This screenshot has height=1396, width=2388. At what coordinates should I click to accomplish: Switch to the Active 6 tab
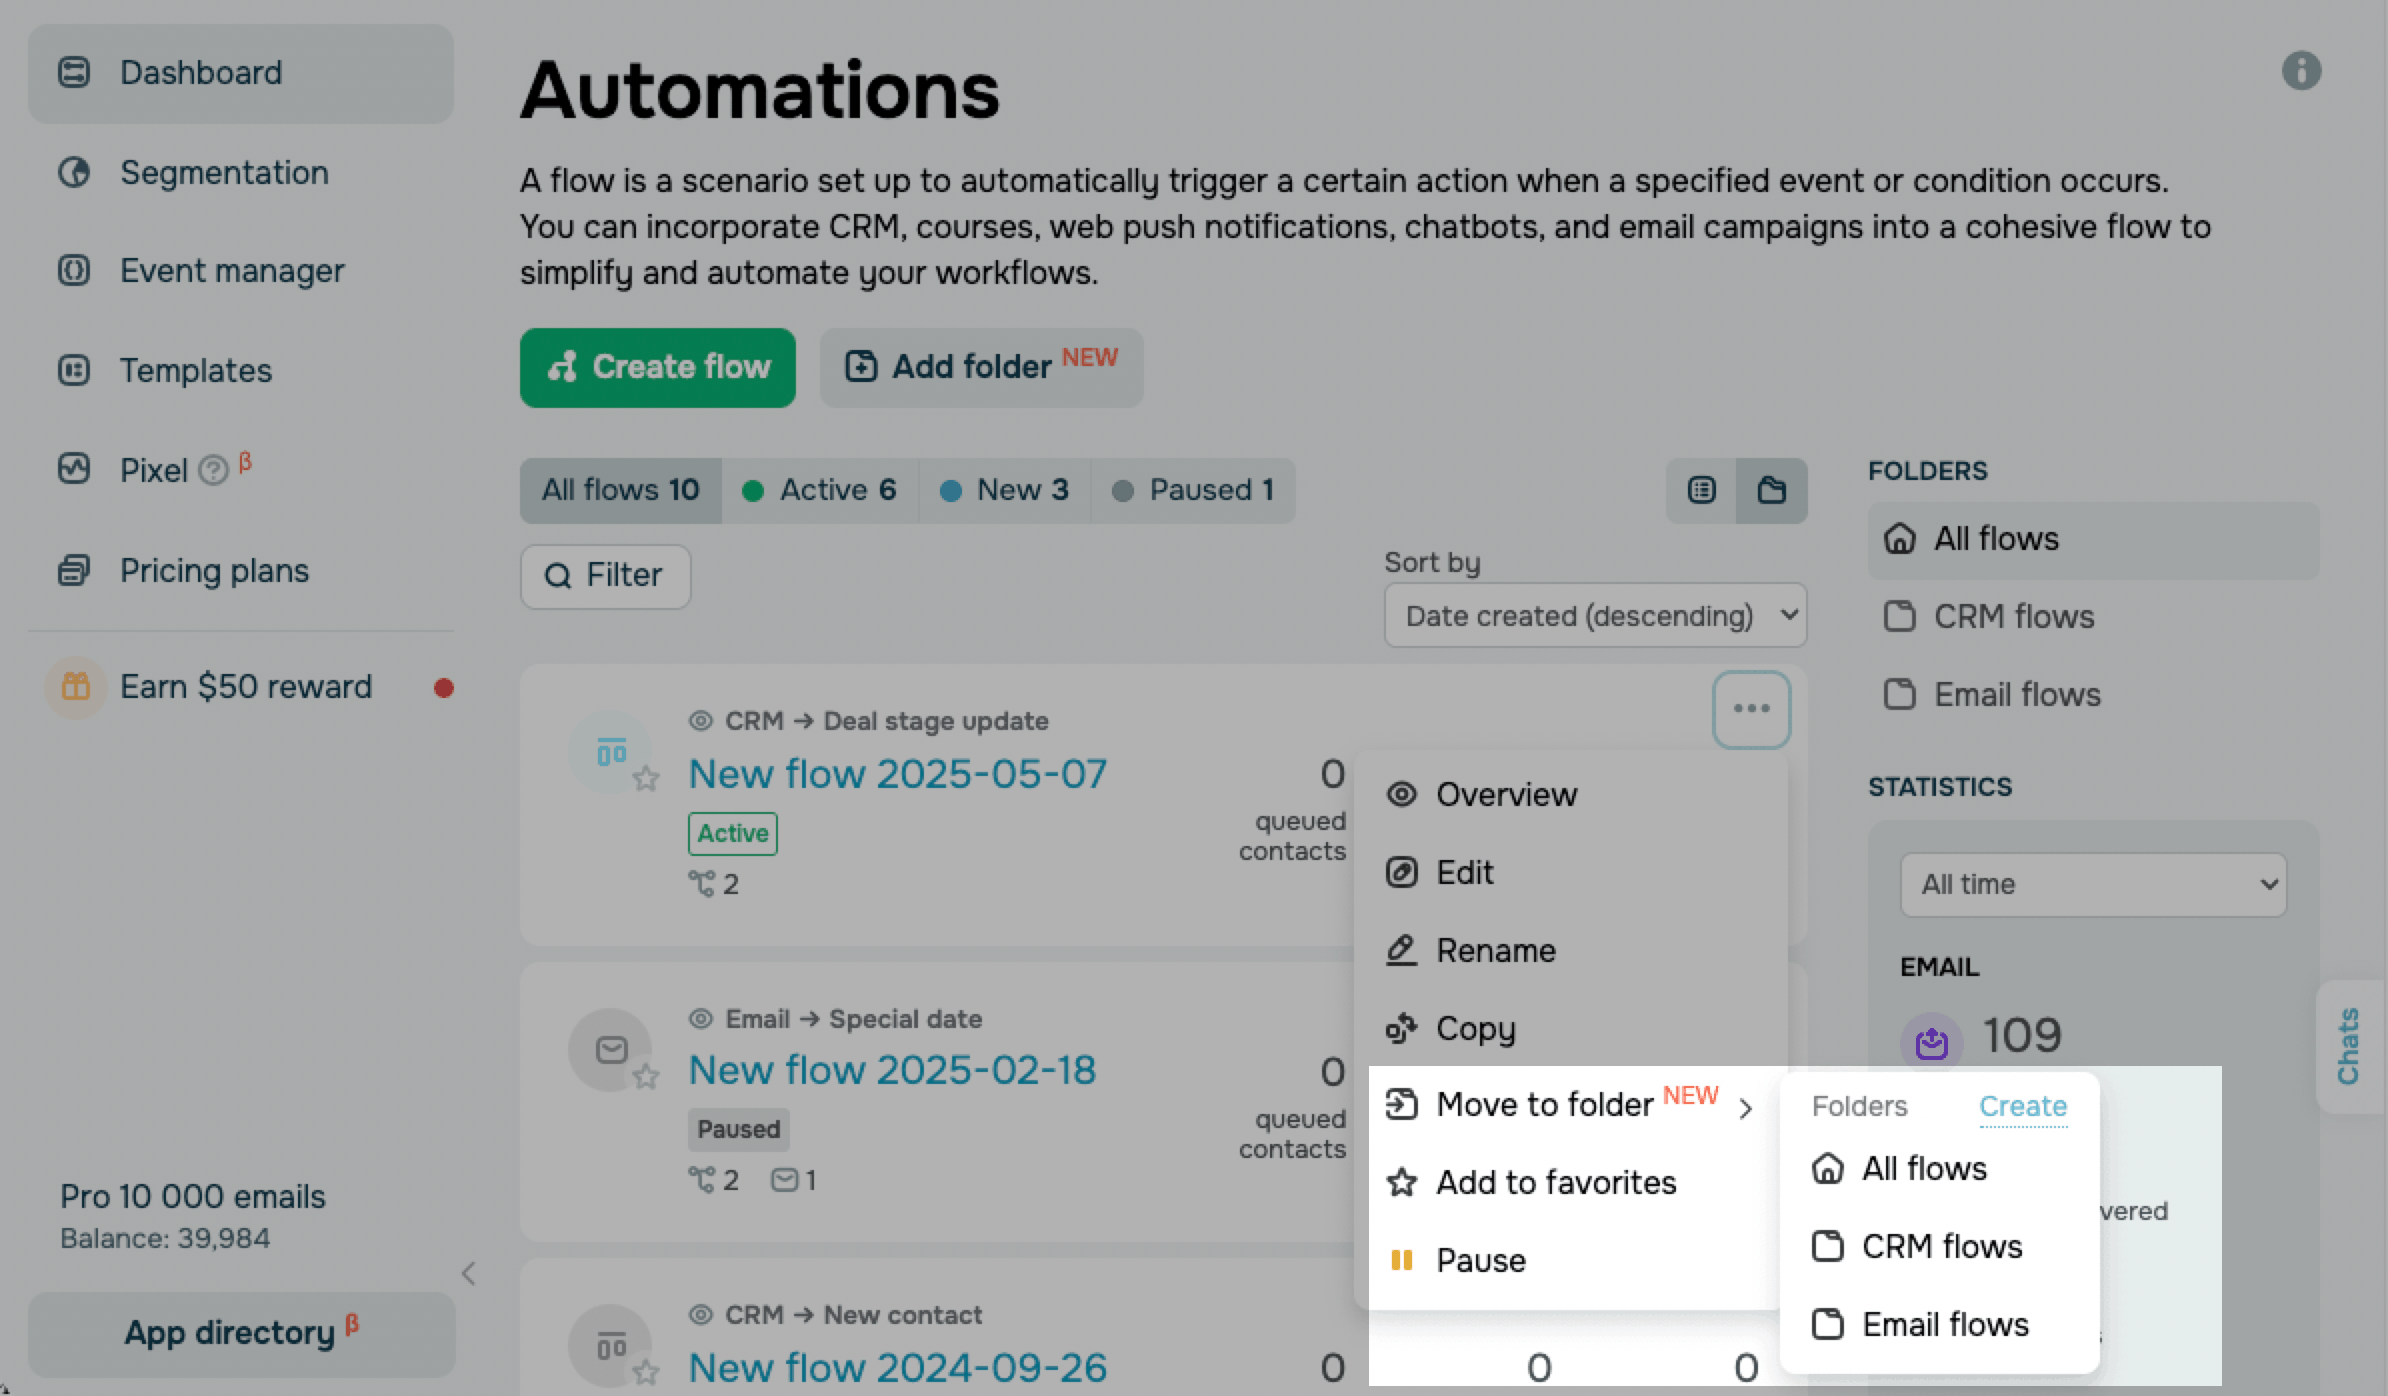click(x=819, y=490)
